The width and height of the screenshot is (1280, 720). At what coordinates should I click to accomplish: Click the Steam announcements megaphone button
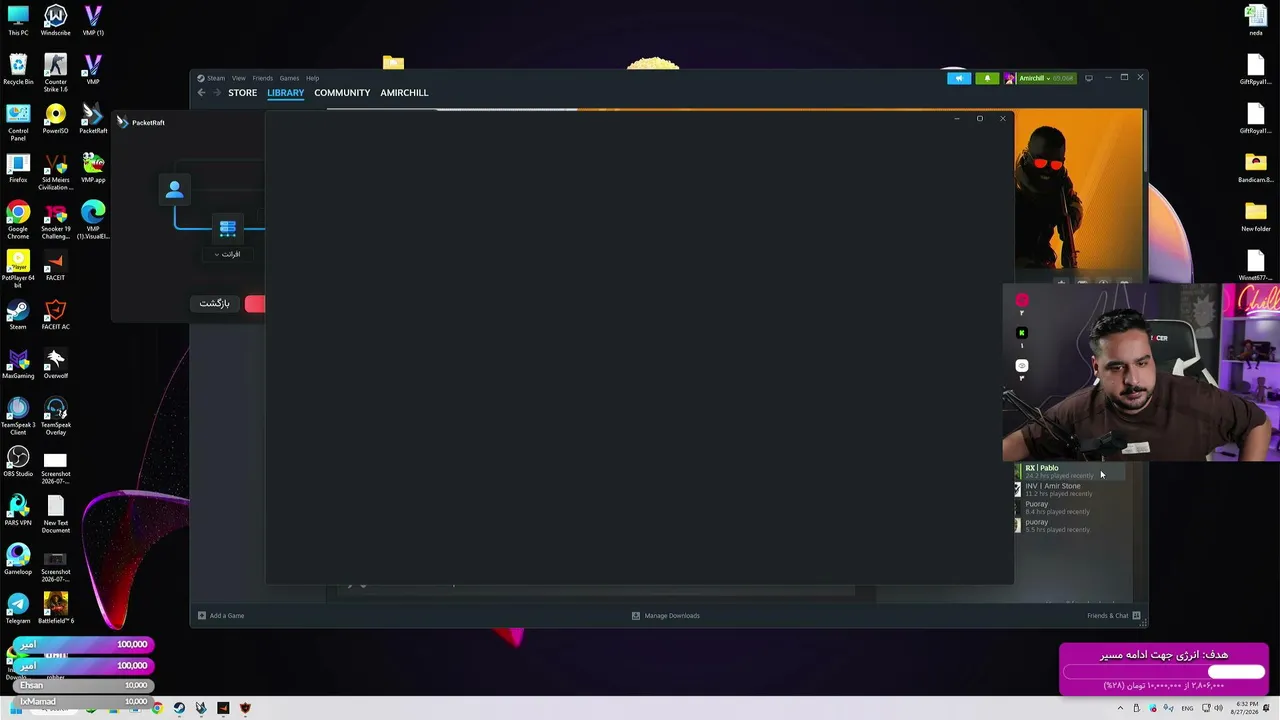click(959, 78)
